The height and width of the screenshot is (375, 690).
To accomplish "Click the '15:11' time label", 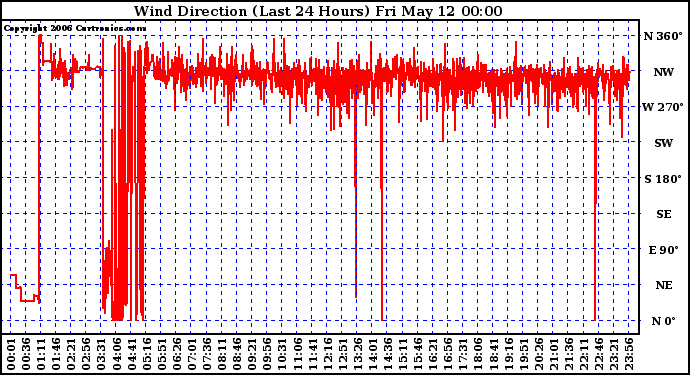I will (x=403, y=355).
